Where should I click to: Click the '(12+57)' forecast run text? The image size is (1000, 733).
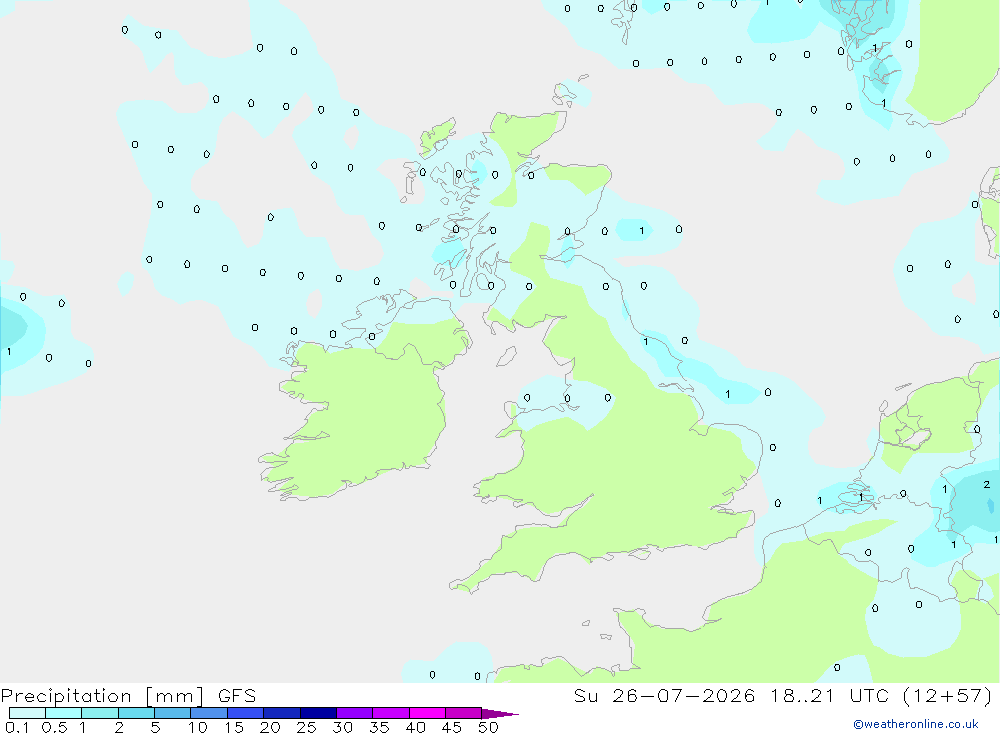pos(948,695)
